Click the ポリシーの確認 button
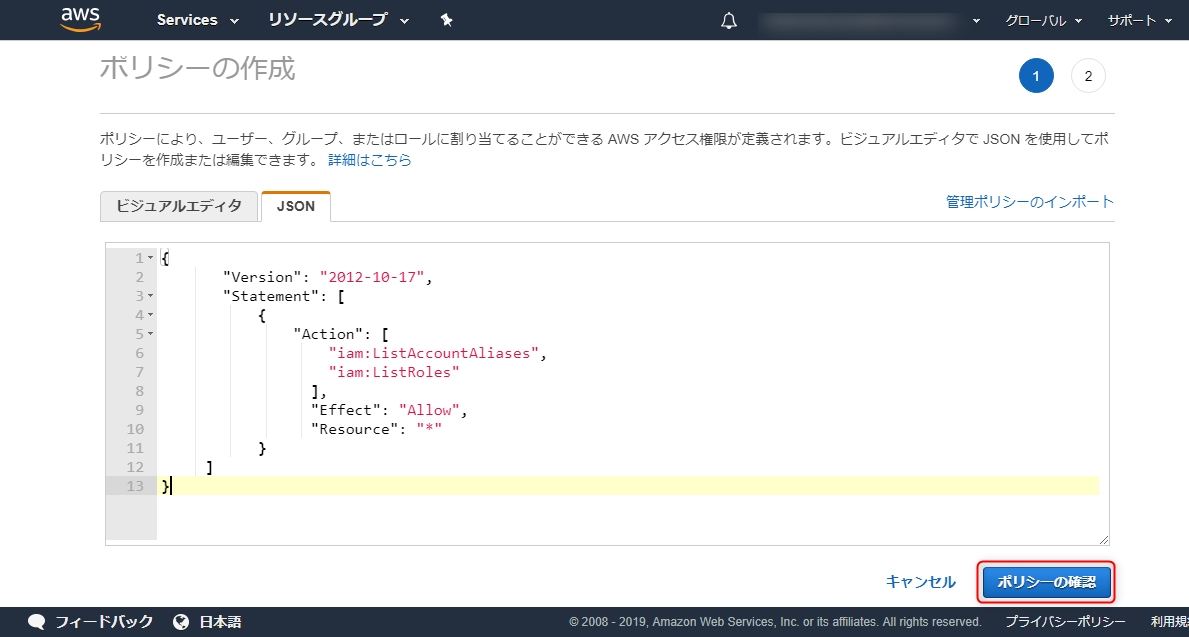The image size is (1189, 637). (1046, 582)
